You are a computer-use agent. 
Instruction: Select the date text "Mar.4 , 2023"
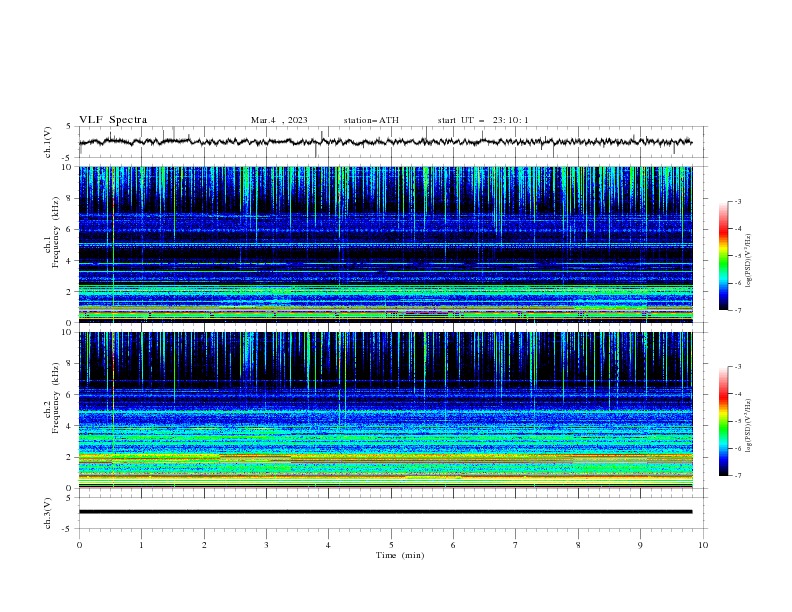[279, 120]
